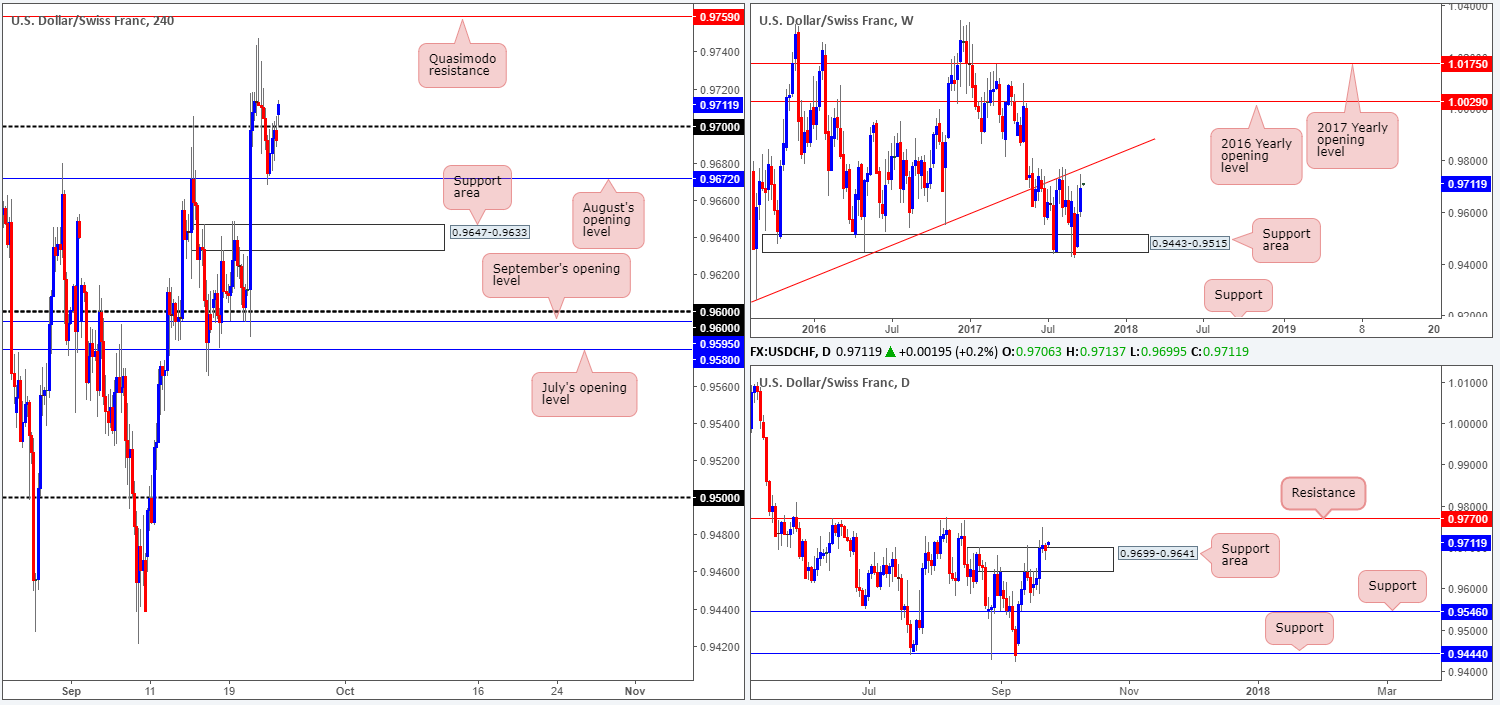
Task: Select the 2016 Yearly opening level callout
Action: [x=1256, y=156]
